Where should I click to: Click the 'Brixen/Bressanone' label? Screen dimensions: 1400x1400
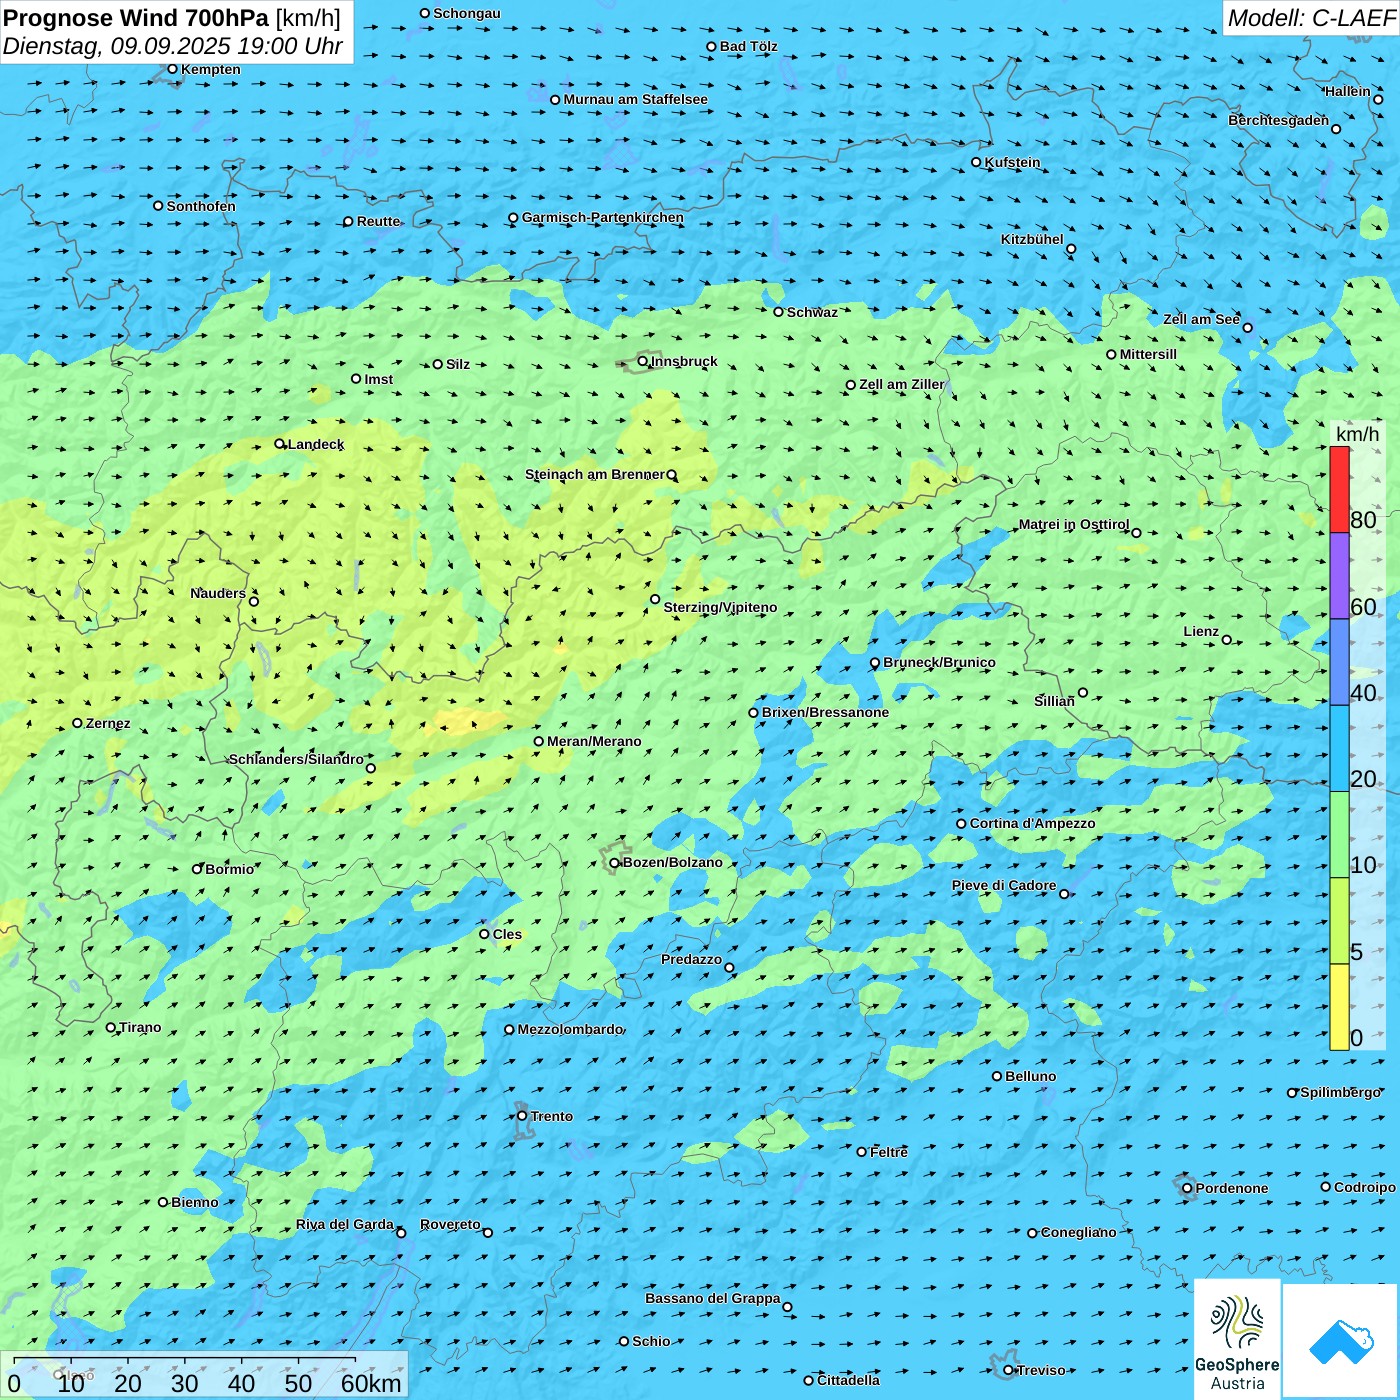tap(825, 712)
